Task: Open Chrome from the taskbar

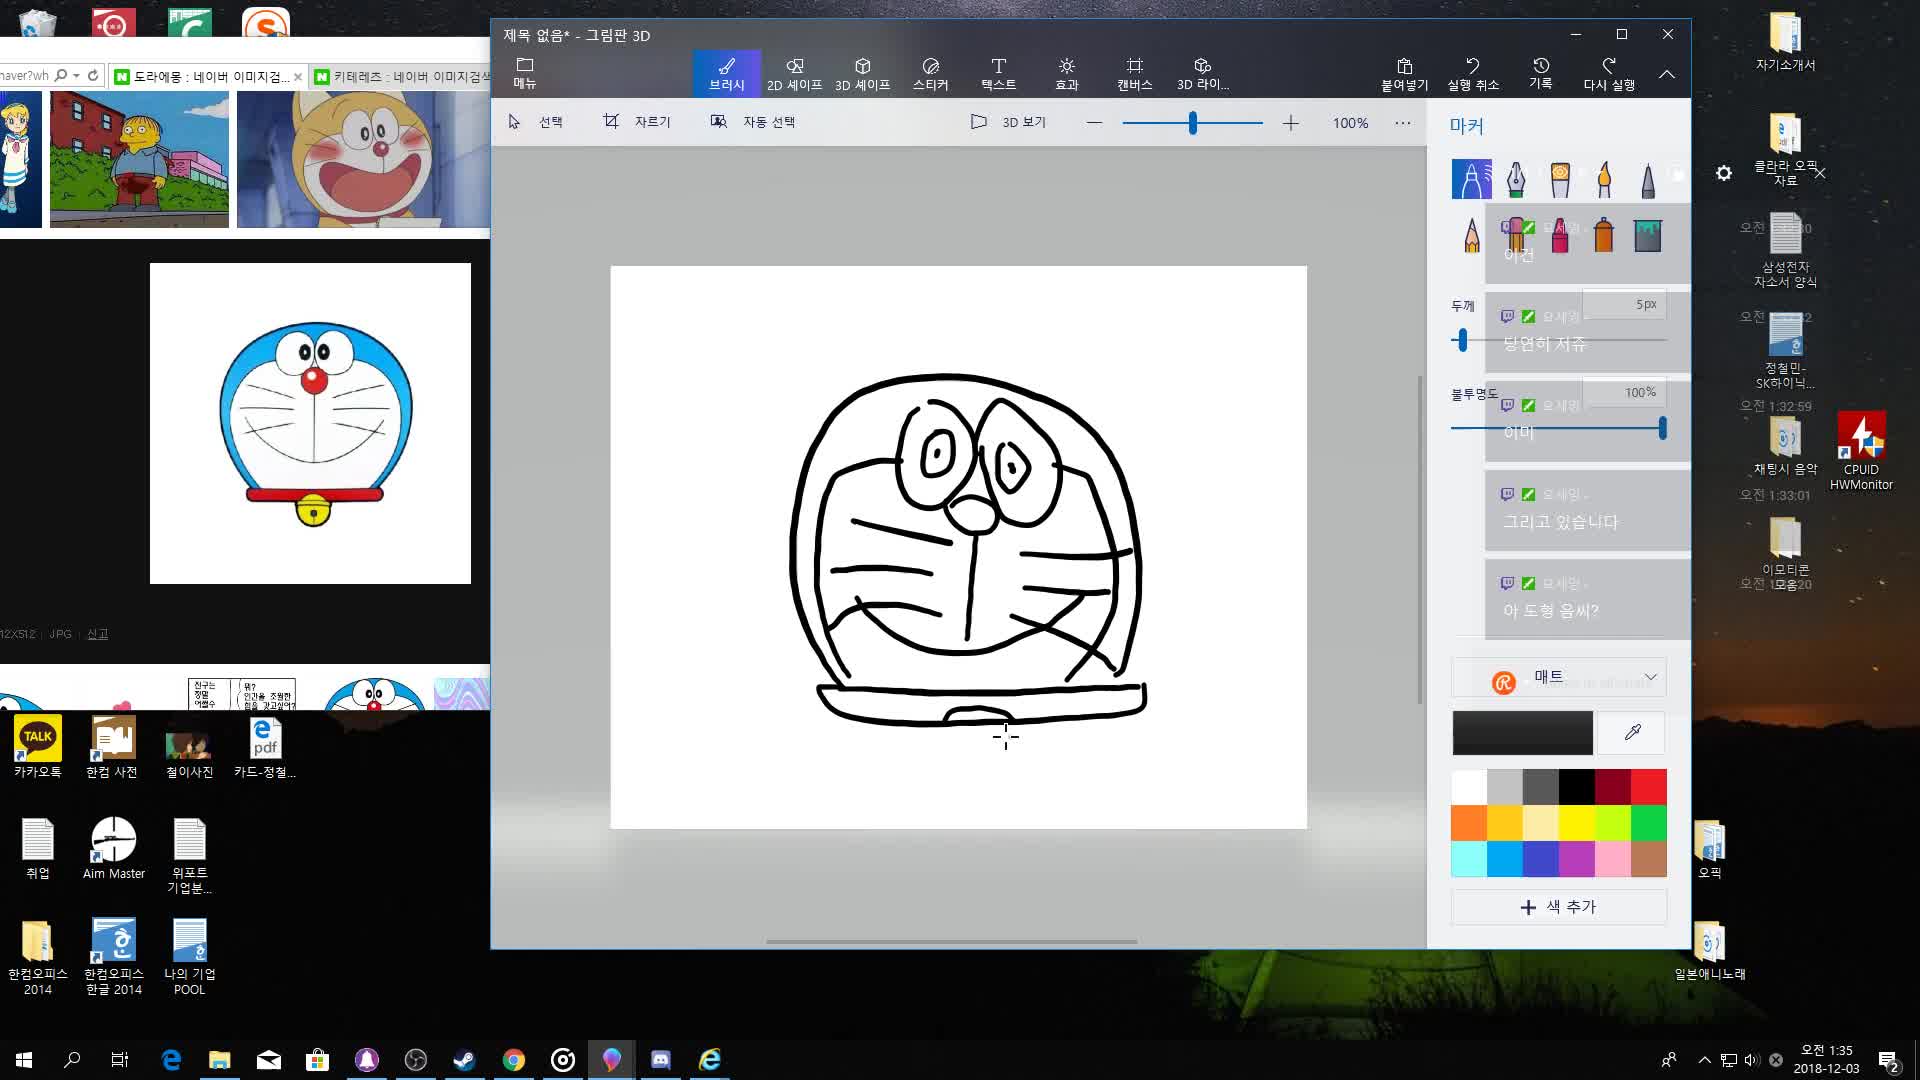Action: pyautogui.click(x=514, y=1060)
